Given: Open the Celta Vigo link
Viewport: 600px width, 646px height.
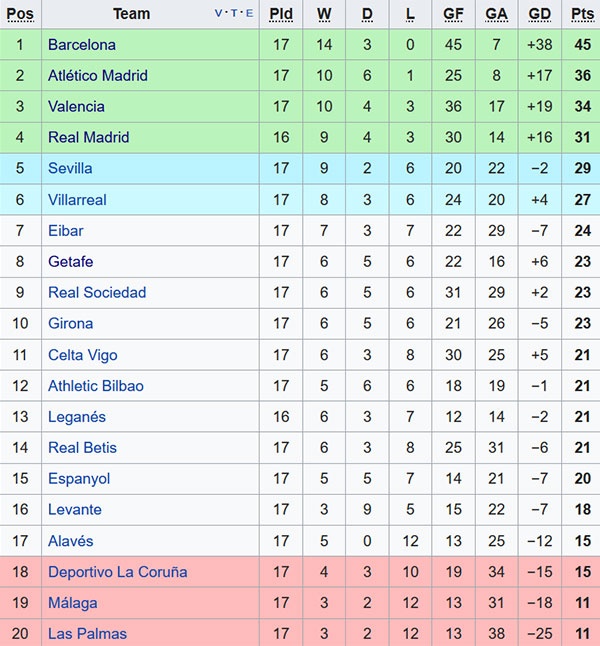Looking at the screenshot, I should pos(82,355).
